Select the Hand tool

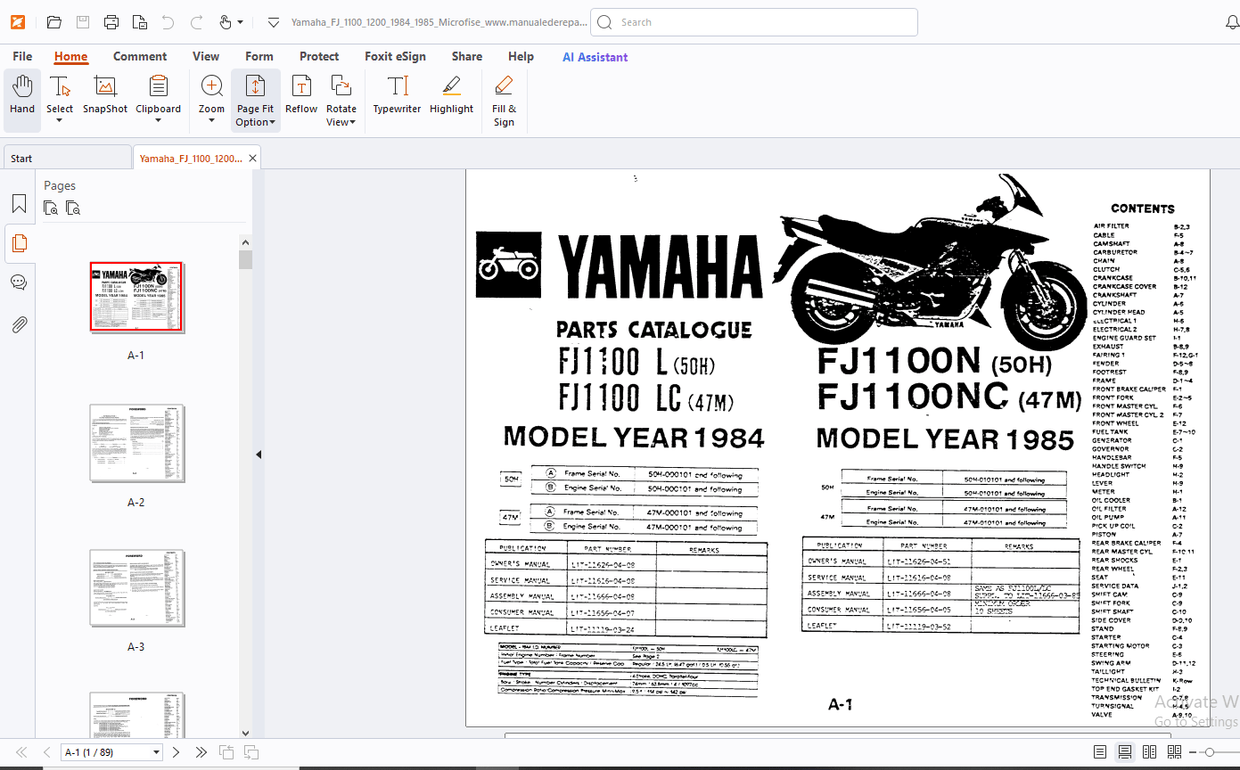(21, 95)
